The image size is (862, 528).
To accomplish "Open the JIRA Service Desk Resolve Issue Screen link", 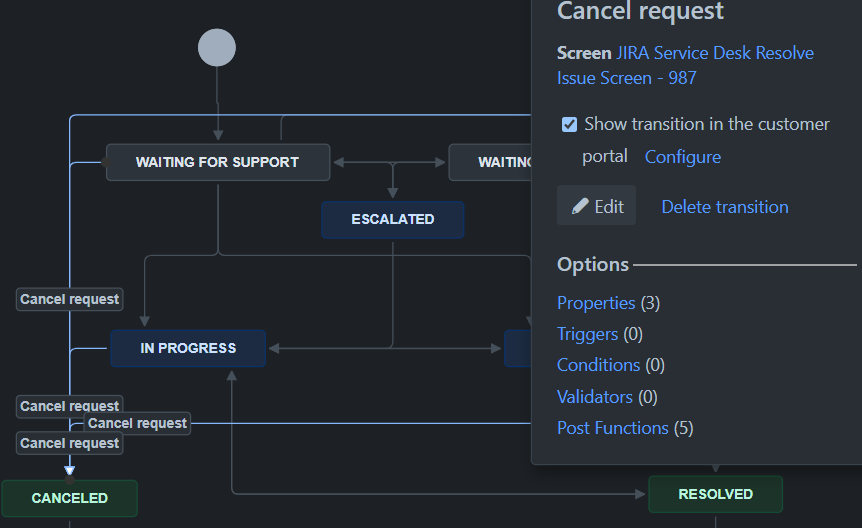I will click(x=685, y=65).
